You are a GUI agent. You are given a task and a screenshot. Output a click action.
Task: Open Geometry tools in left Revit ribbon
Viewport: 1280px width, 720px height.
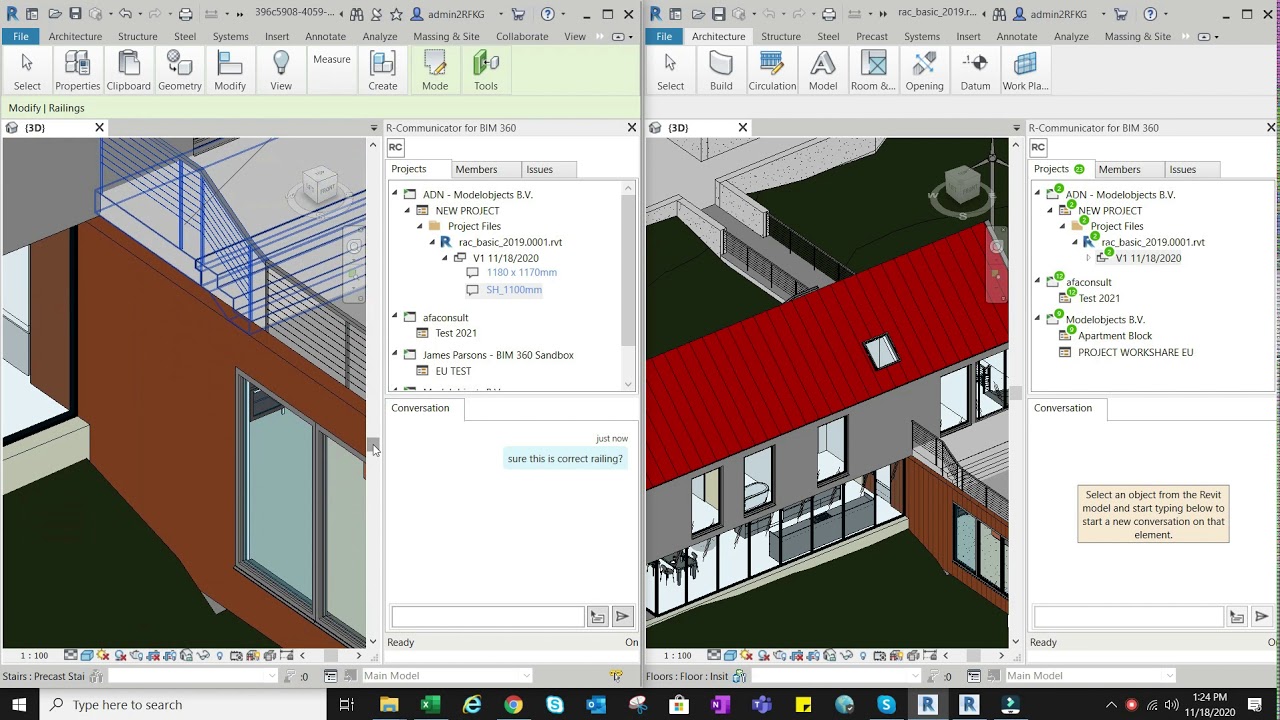tap(180, 71)
